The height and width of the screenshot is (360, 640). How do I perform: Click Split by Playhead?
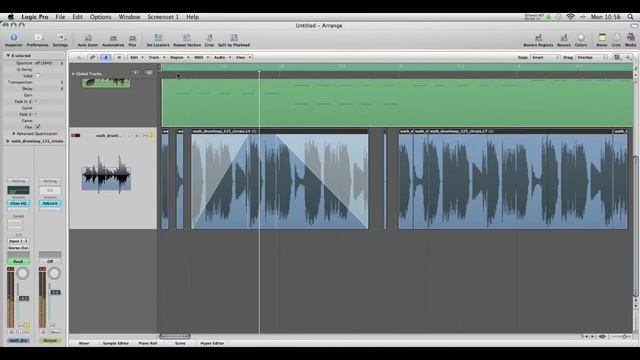(234, 40)
